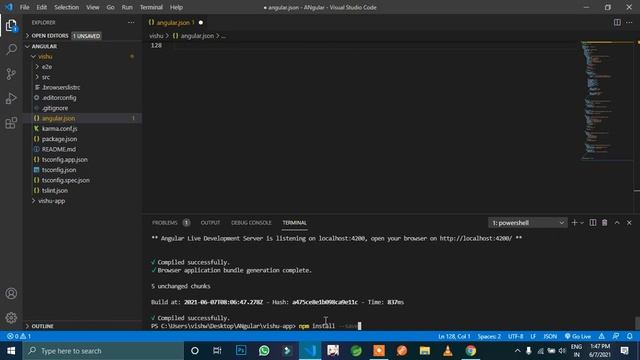
Task: Click the Type here to search box
Action: pyautogui.click(x=103, y=351)
